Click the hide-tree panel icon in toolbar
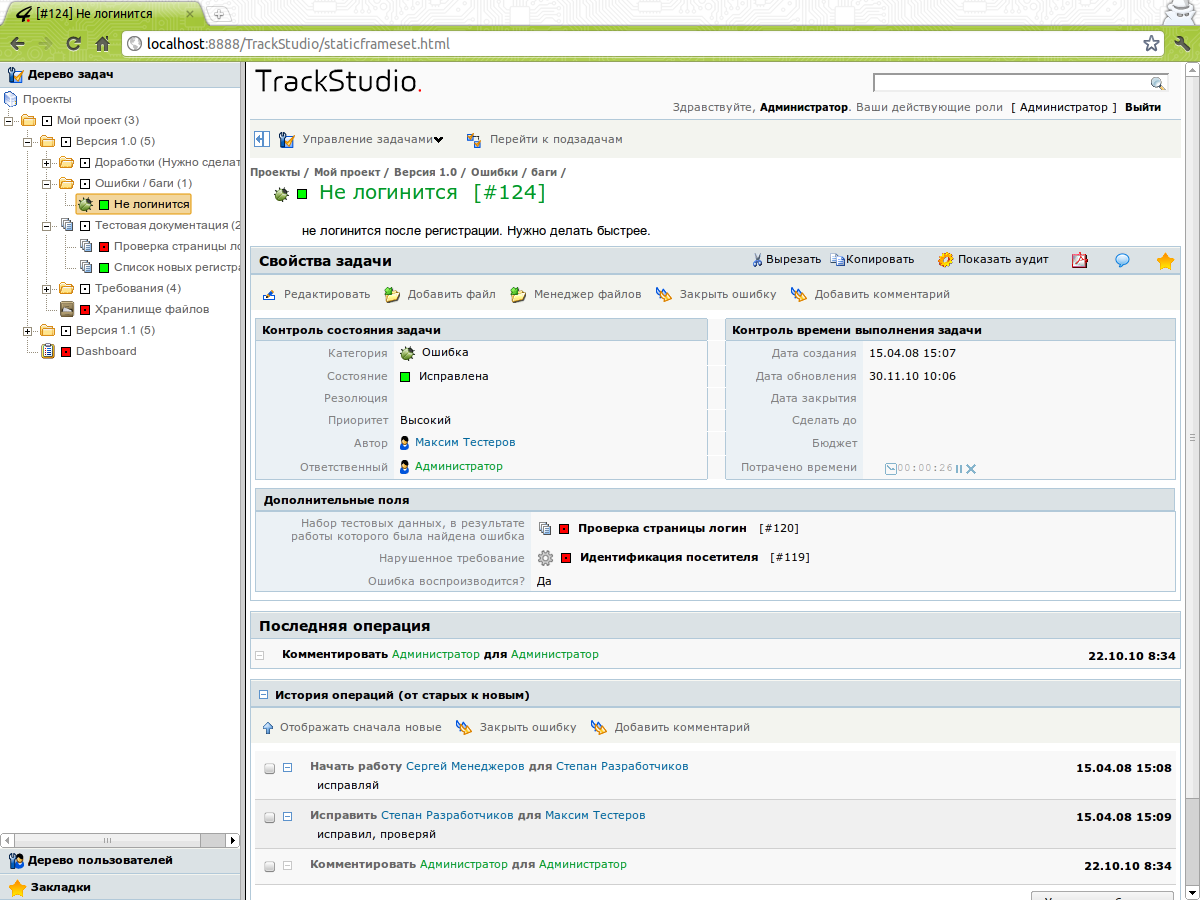 point(261,140)
